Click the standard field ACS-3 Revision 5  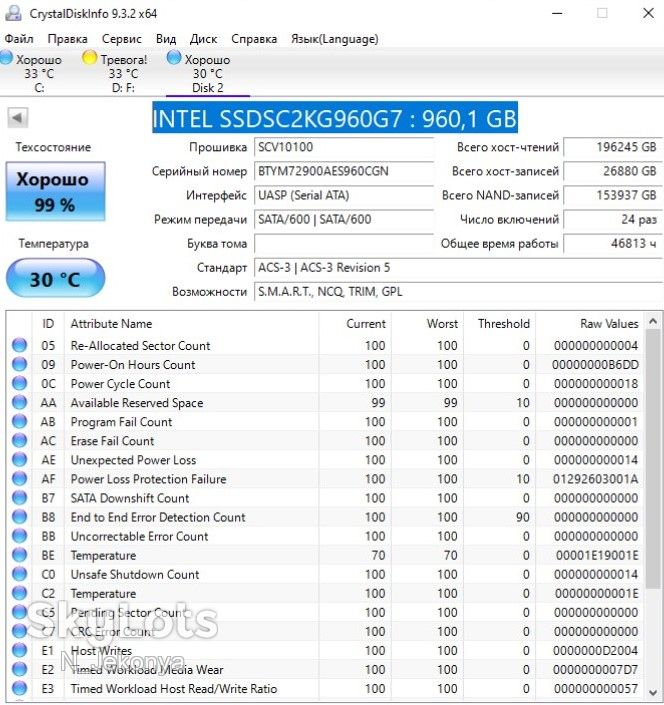click(x=458, y=268)
